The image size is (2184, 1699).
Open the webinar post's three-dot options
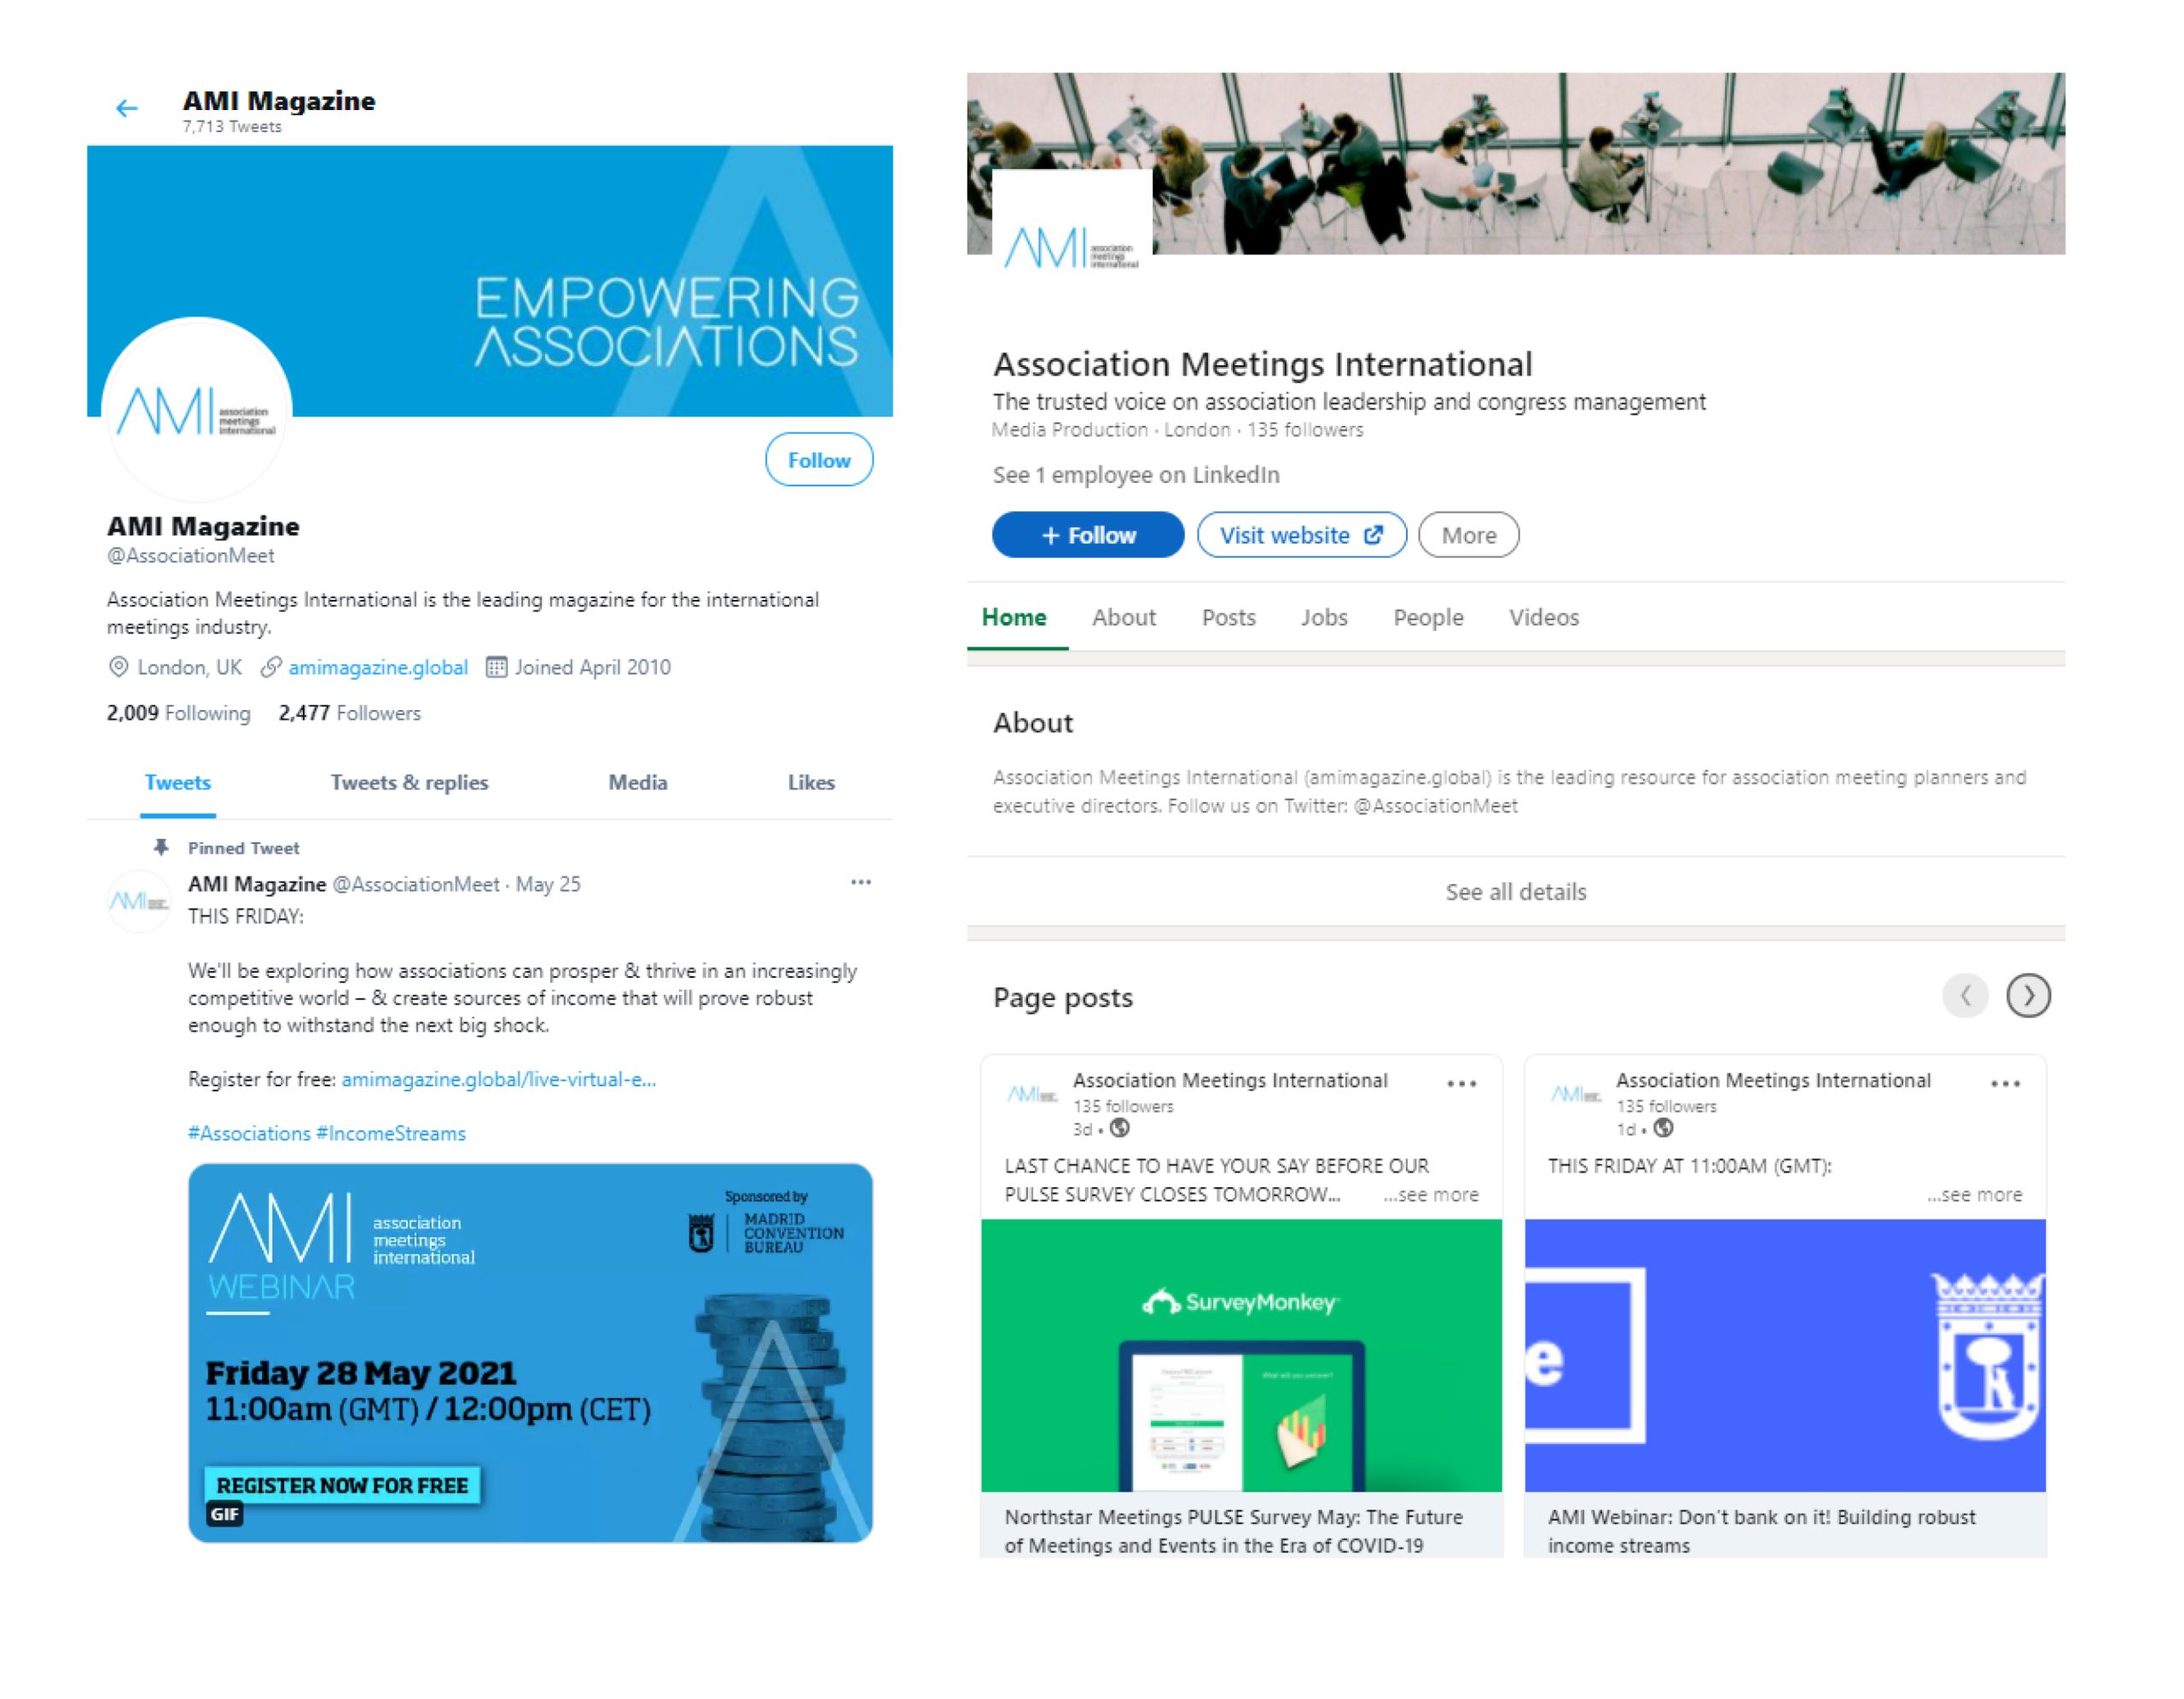pos(2005,1084)
